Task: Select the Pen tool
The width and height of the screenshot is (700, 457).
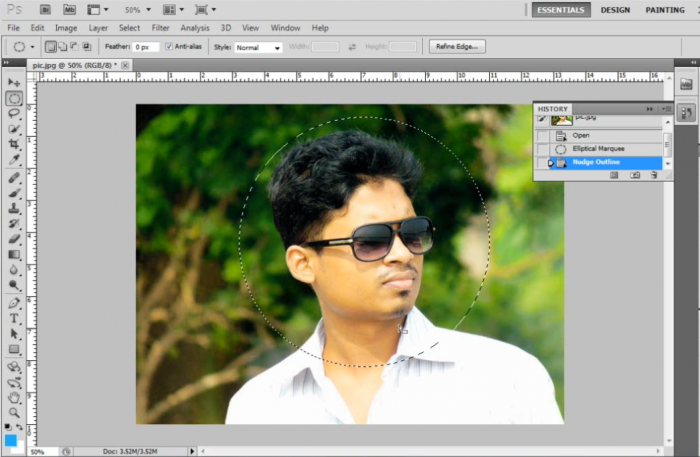Action: [x=14, y=303]
